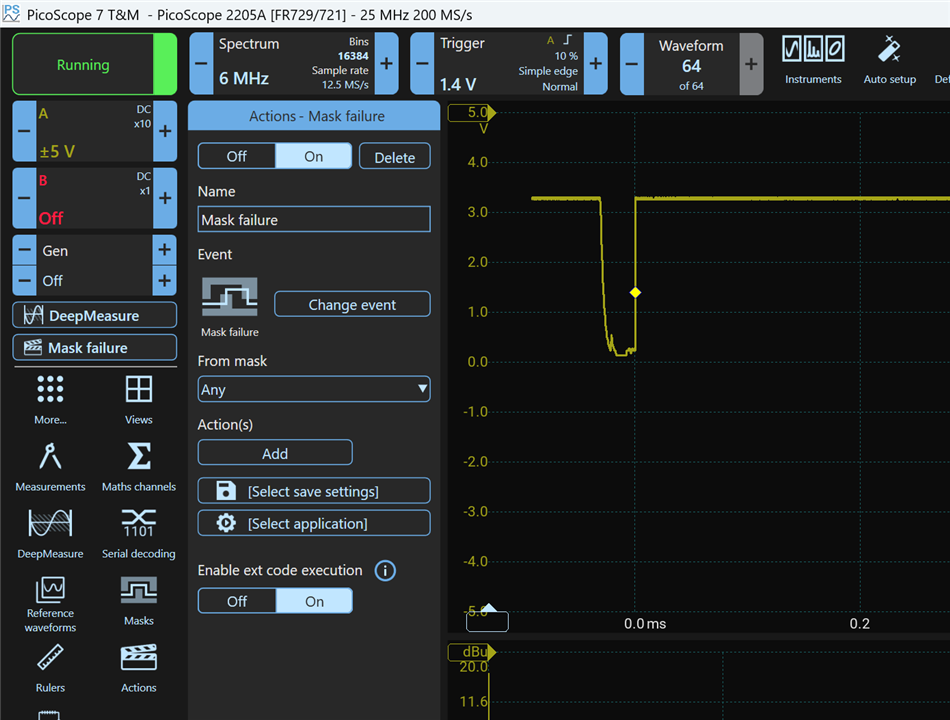Turn ext code execution On
Viewport: 950px width, 720px height.
pyautogui.click(x=314, y=601)
